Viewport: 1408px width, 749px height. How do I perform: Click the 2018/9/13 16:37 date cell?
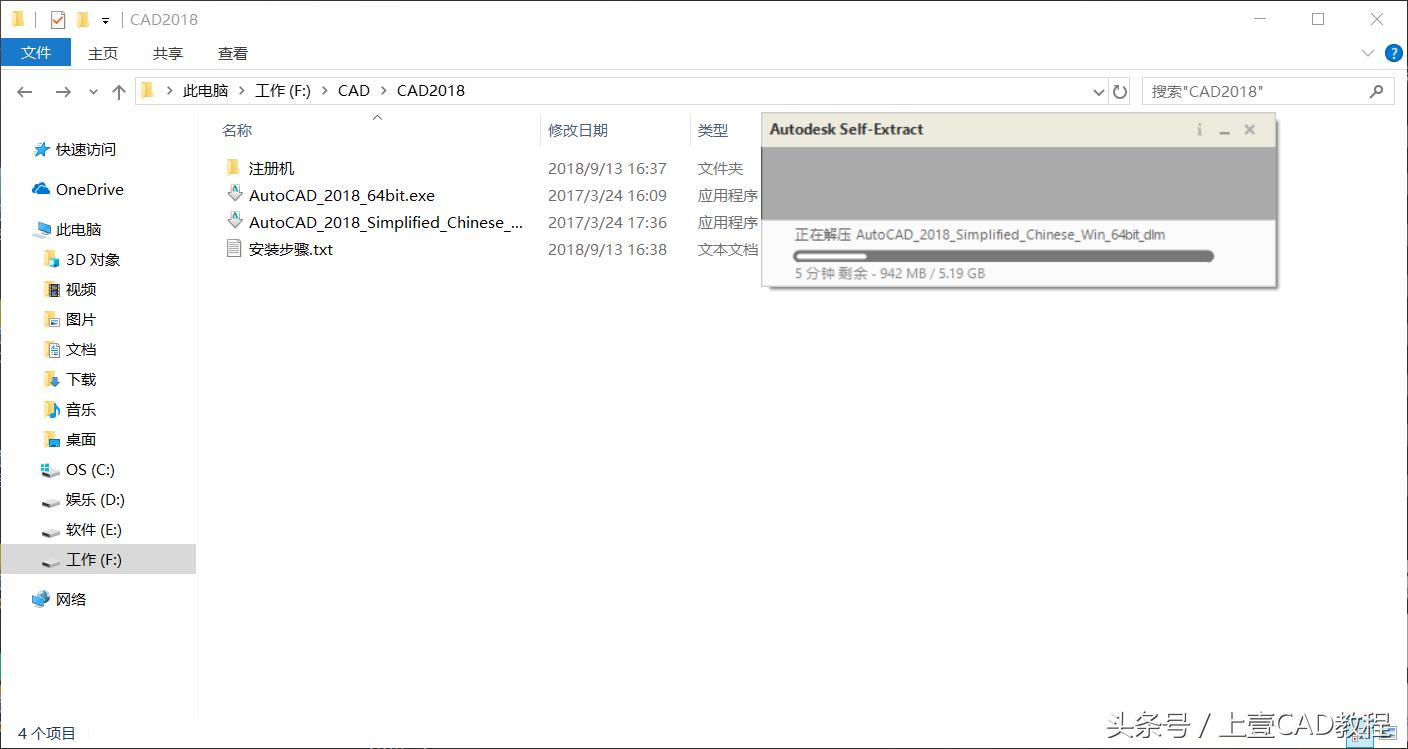click(607, 168)
